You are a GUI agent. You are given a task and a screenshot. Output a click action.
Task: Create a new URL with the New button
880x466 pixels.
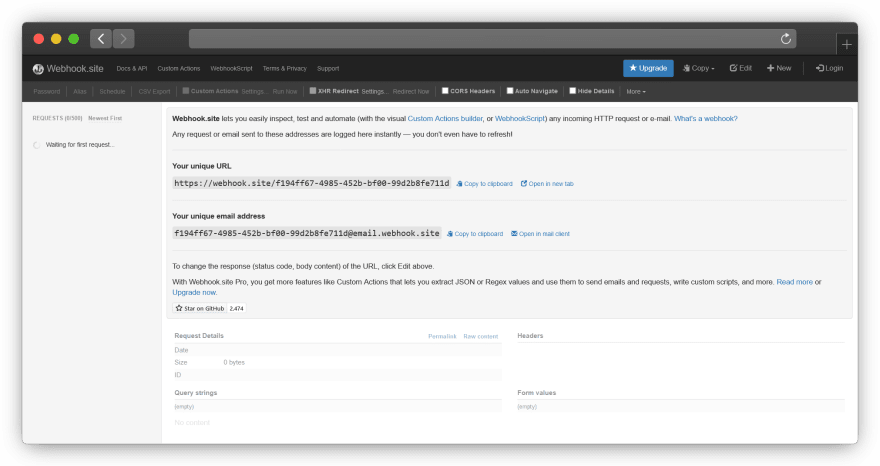(x=779, y=68)
